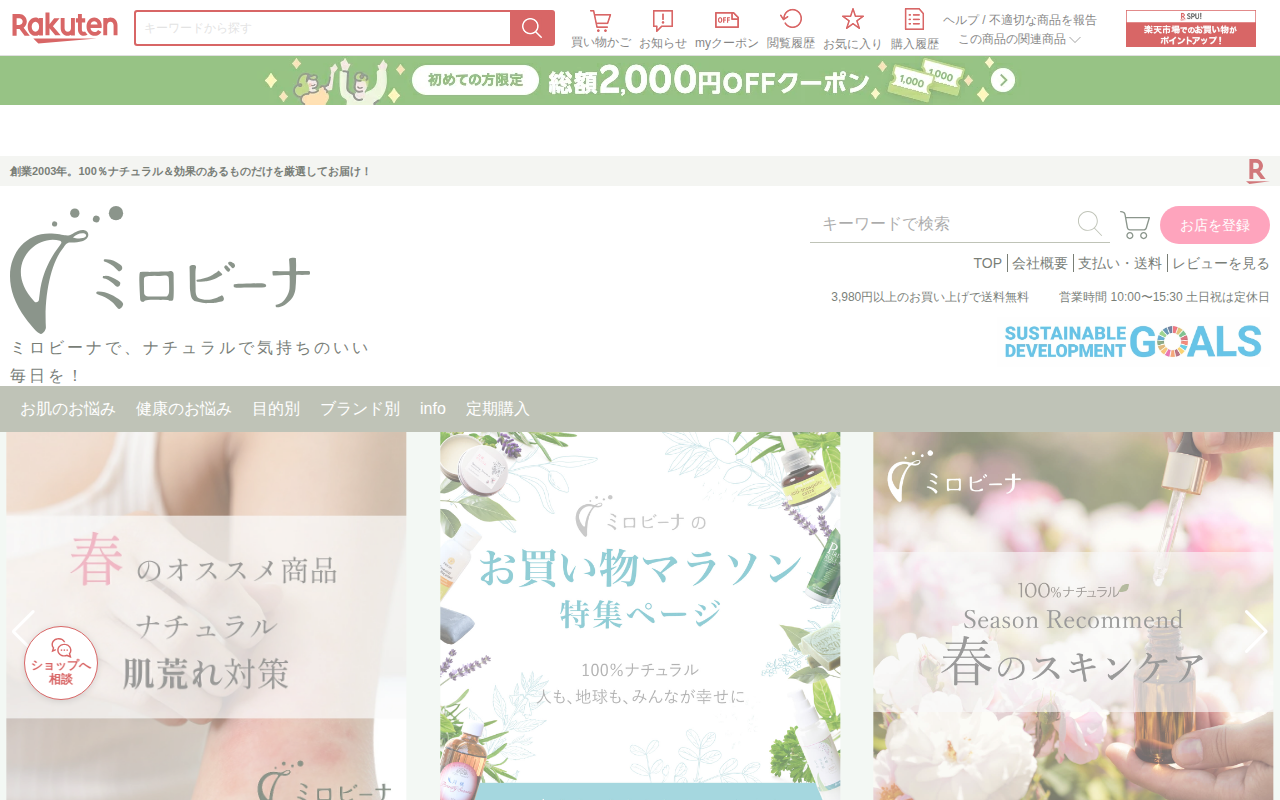Focus the Rakuten keyword search field
This screenshot has width=1280, height=800.
click(322, 28)
